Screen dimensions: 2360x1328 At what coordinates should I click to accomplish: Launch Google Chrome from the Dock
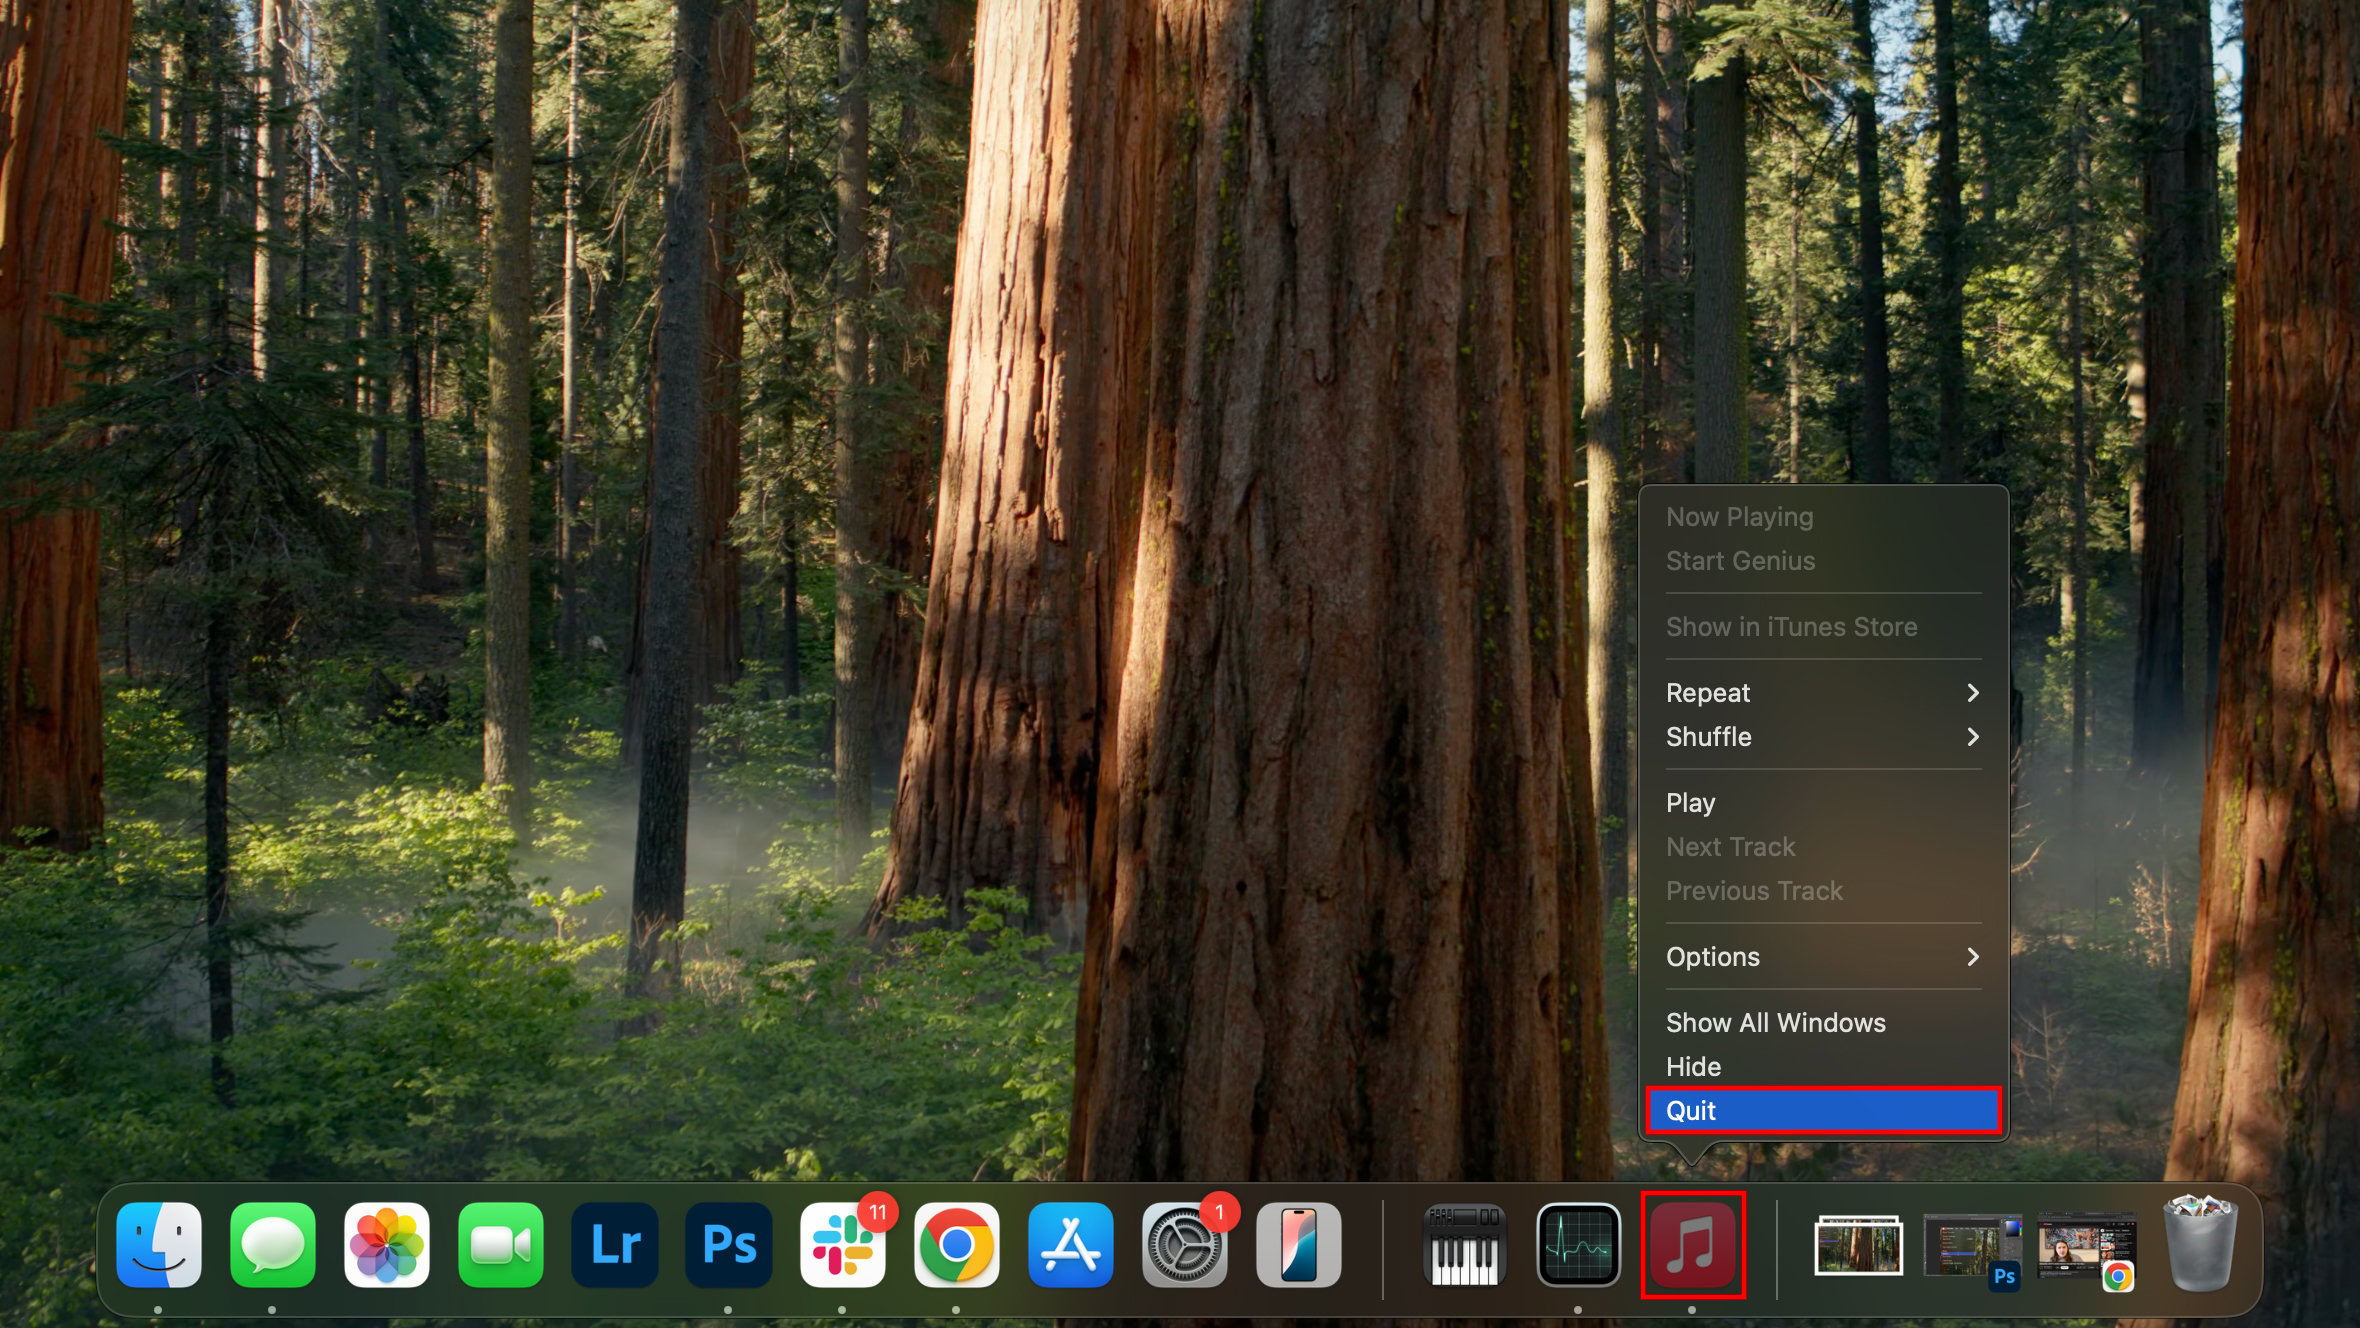coord(957,1245)
